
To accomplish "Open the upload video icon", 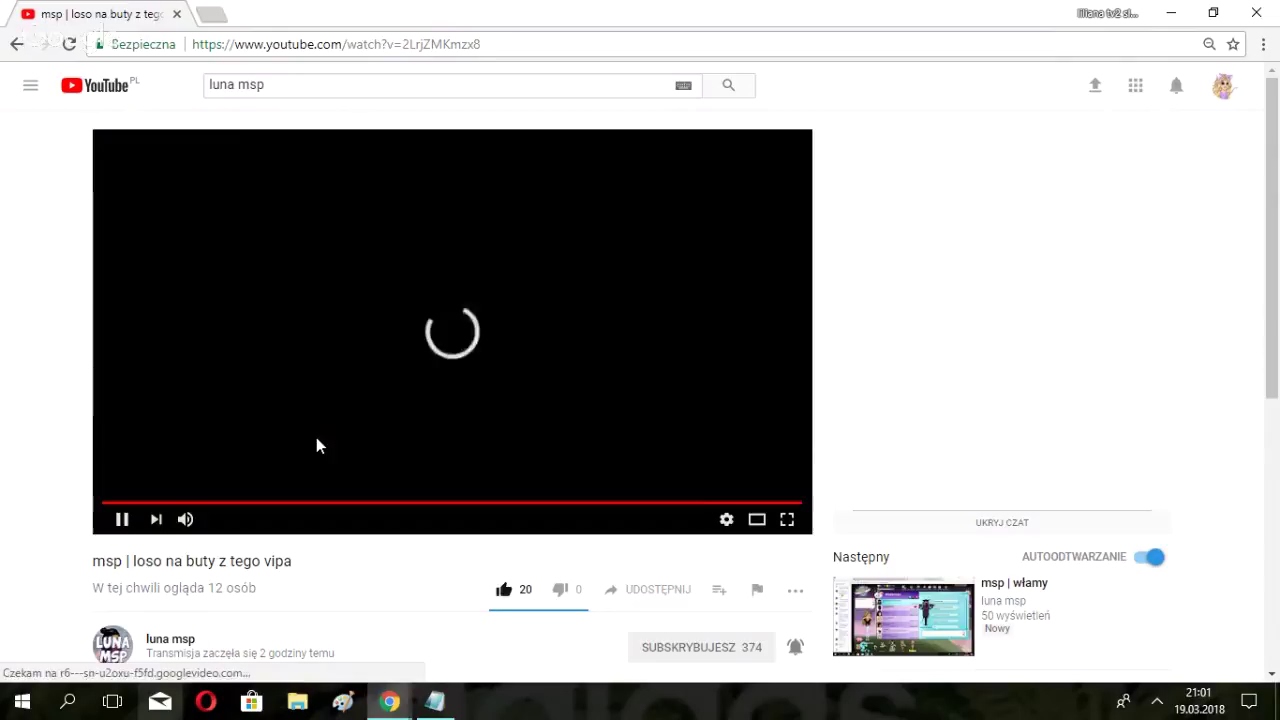I will tap(1095, 85).
